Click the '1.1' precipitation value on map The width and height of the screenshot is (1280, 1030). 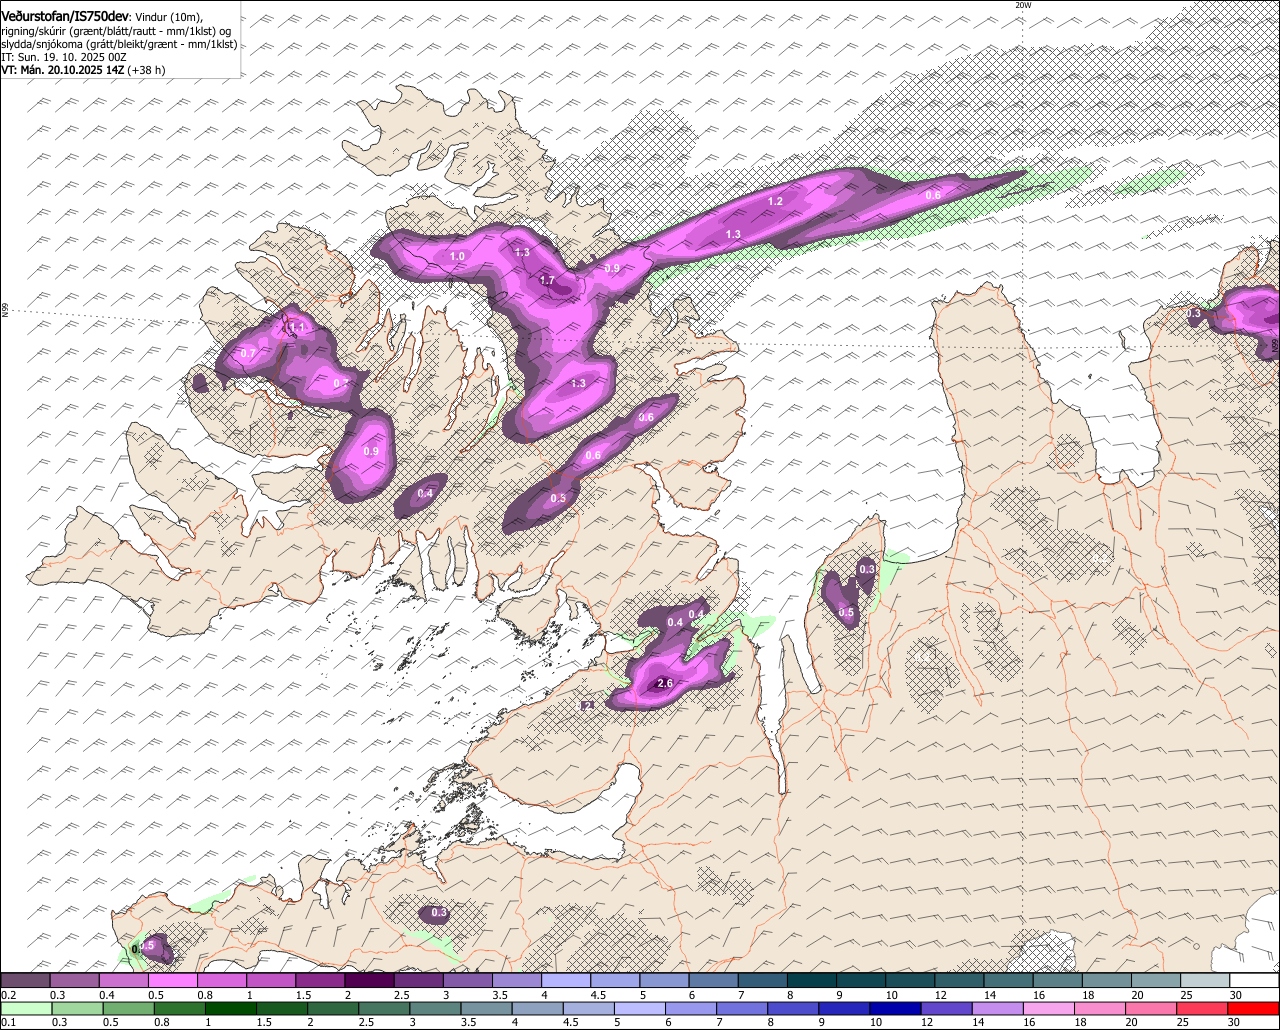(x=297, y=327)
